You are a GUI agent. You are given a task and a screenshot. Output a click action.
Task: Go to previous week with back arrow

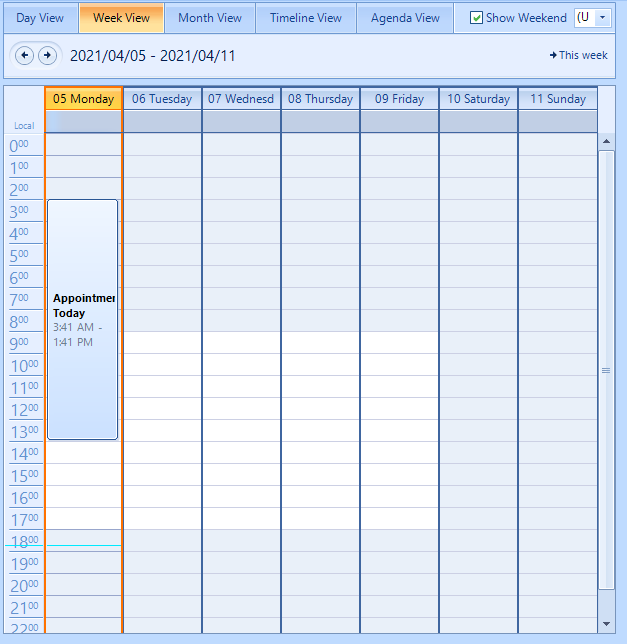[24, 55]
